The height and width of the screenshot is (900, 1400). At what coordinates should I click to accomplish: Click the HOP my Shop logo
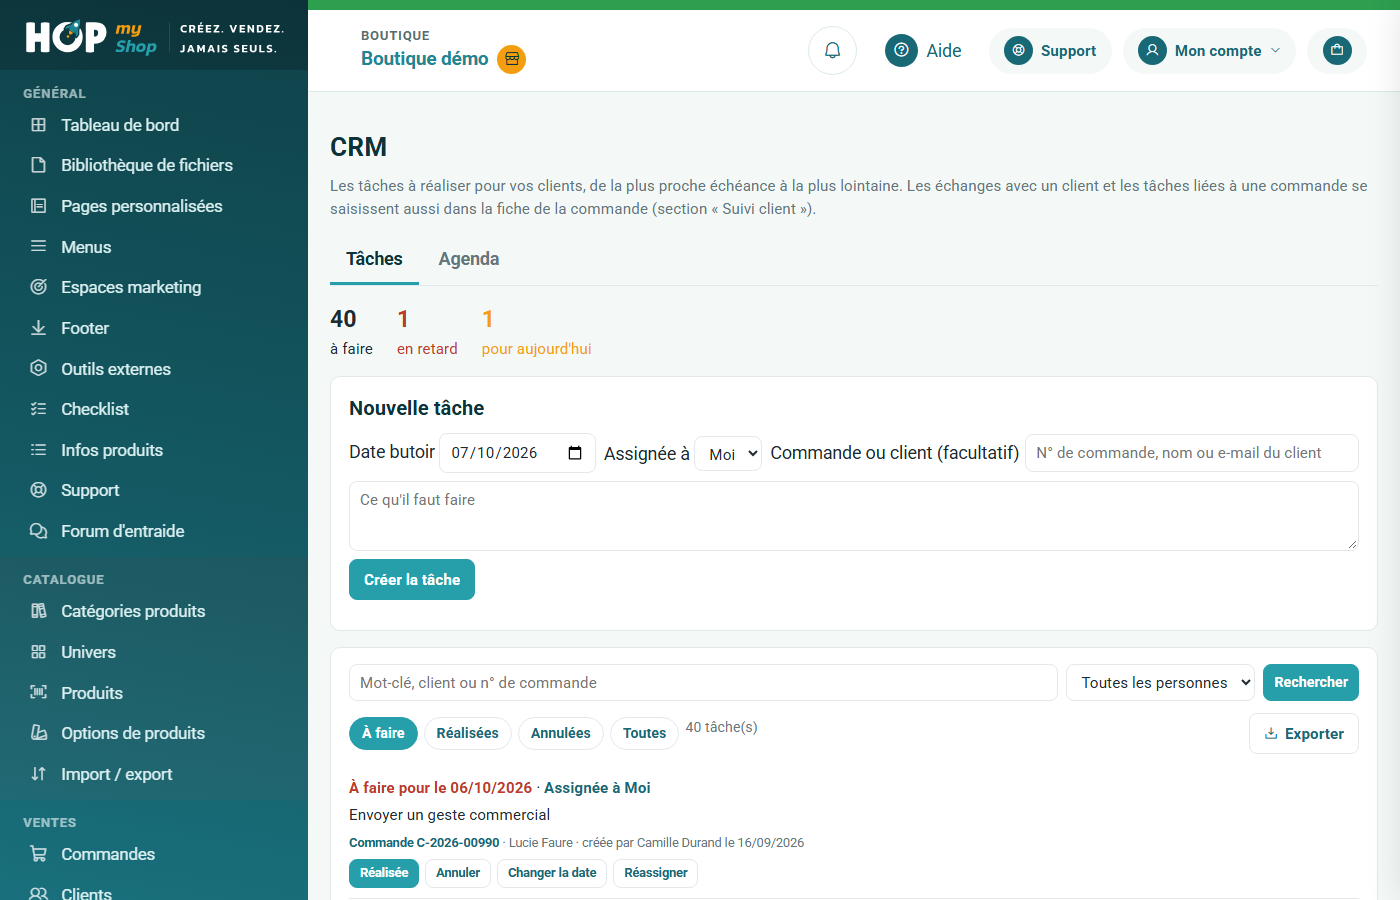91,38
